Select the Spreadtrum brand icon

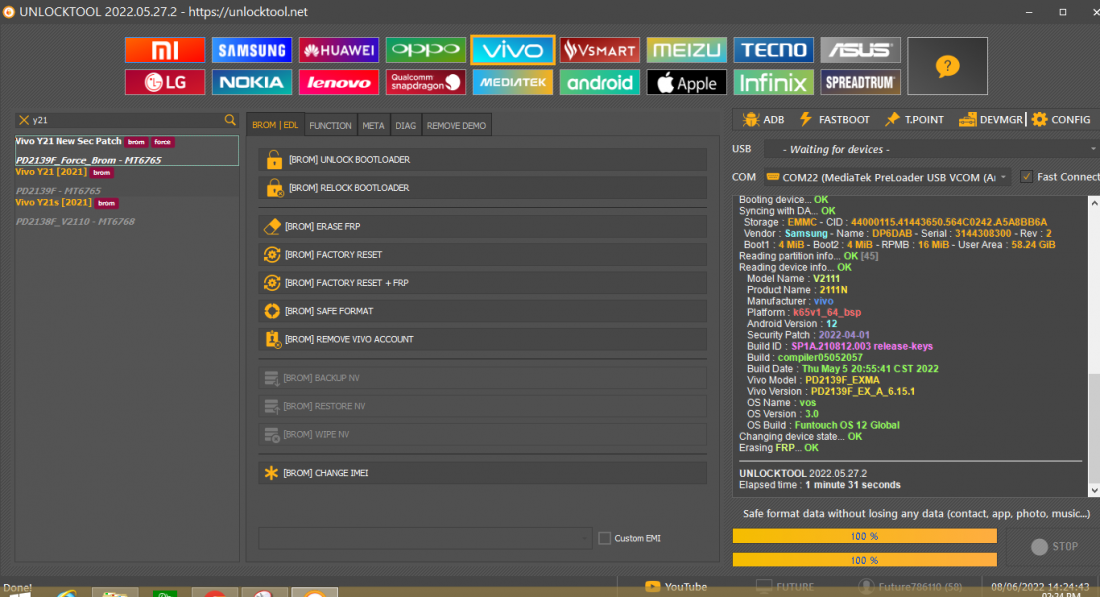[x=861, y=82]
